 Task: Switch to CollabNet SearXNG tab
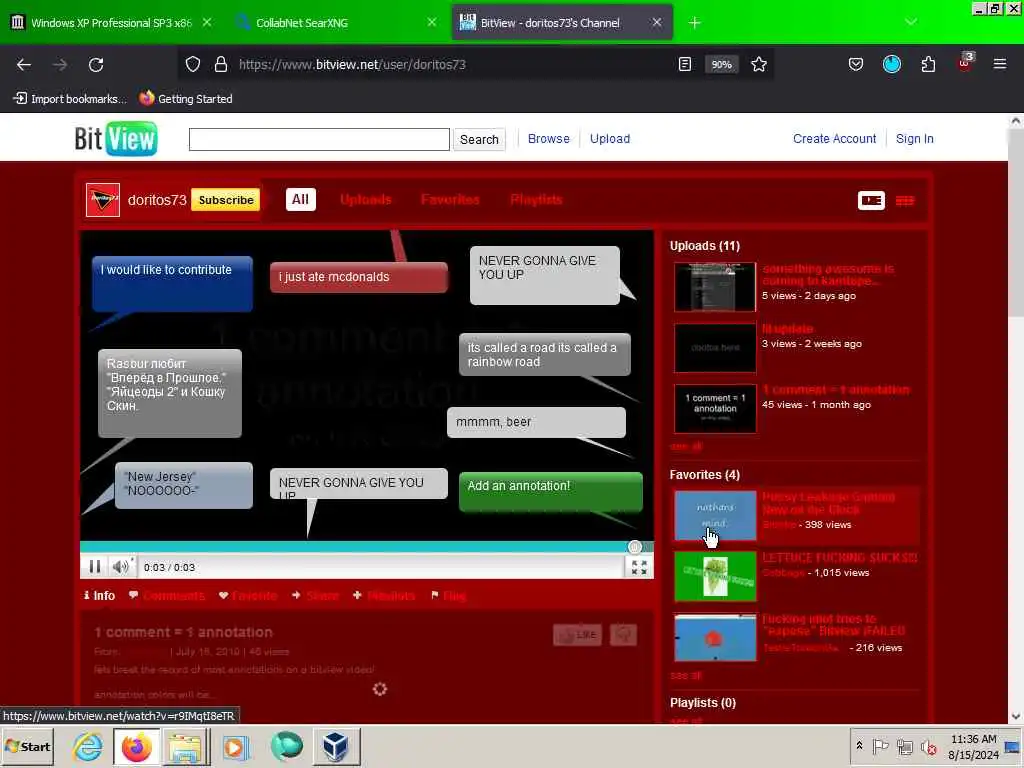pos(335,23)
